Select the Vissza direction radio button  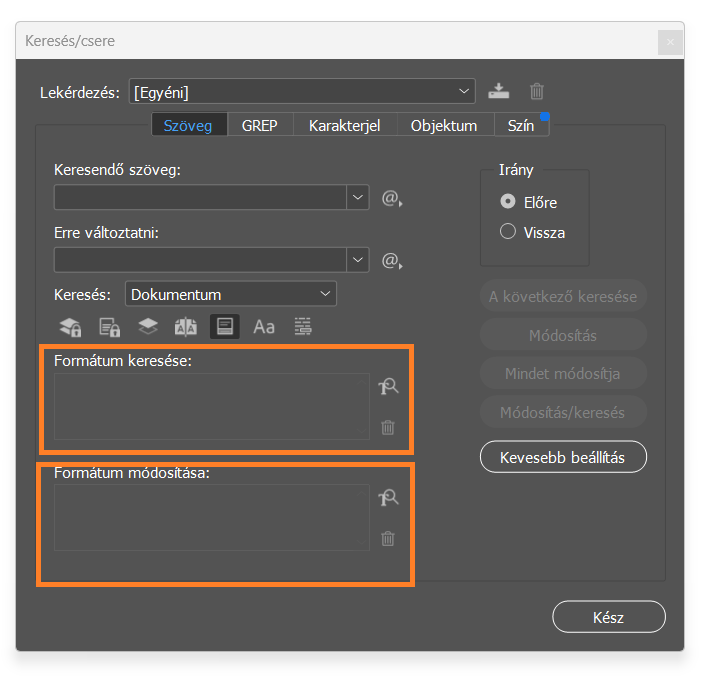[508, 232]
